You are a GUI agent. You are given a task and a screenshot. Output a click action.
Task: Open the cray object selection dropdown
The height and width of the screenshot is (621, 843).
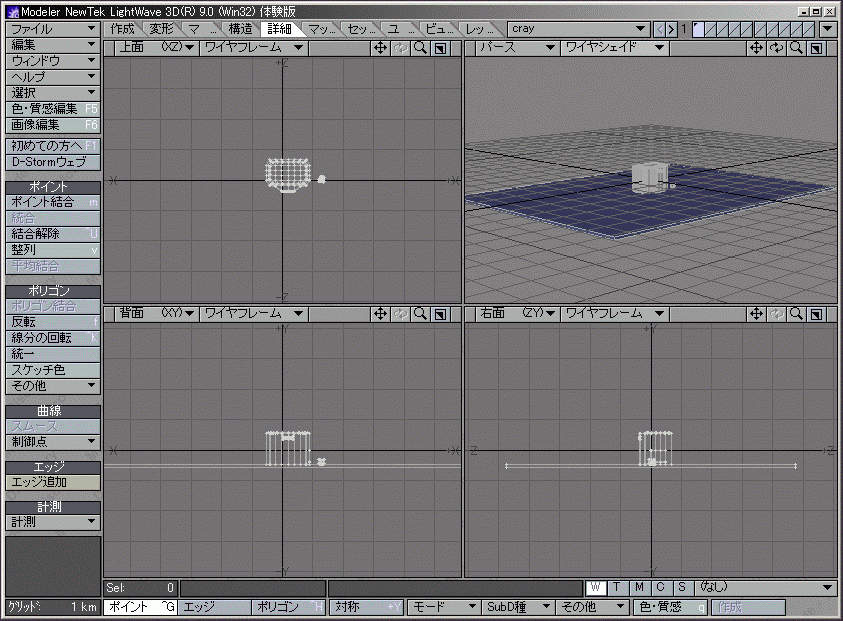[x=578, y=29]
